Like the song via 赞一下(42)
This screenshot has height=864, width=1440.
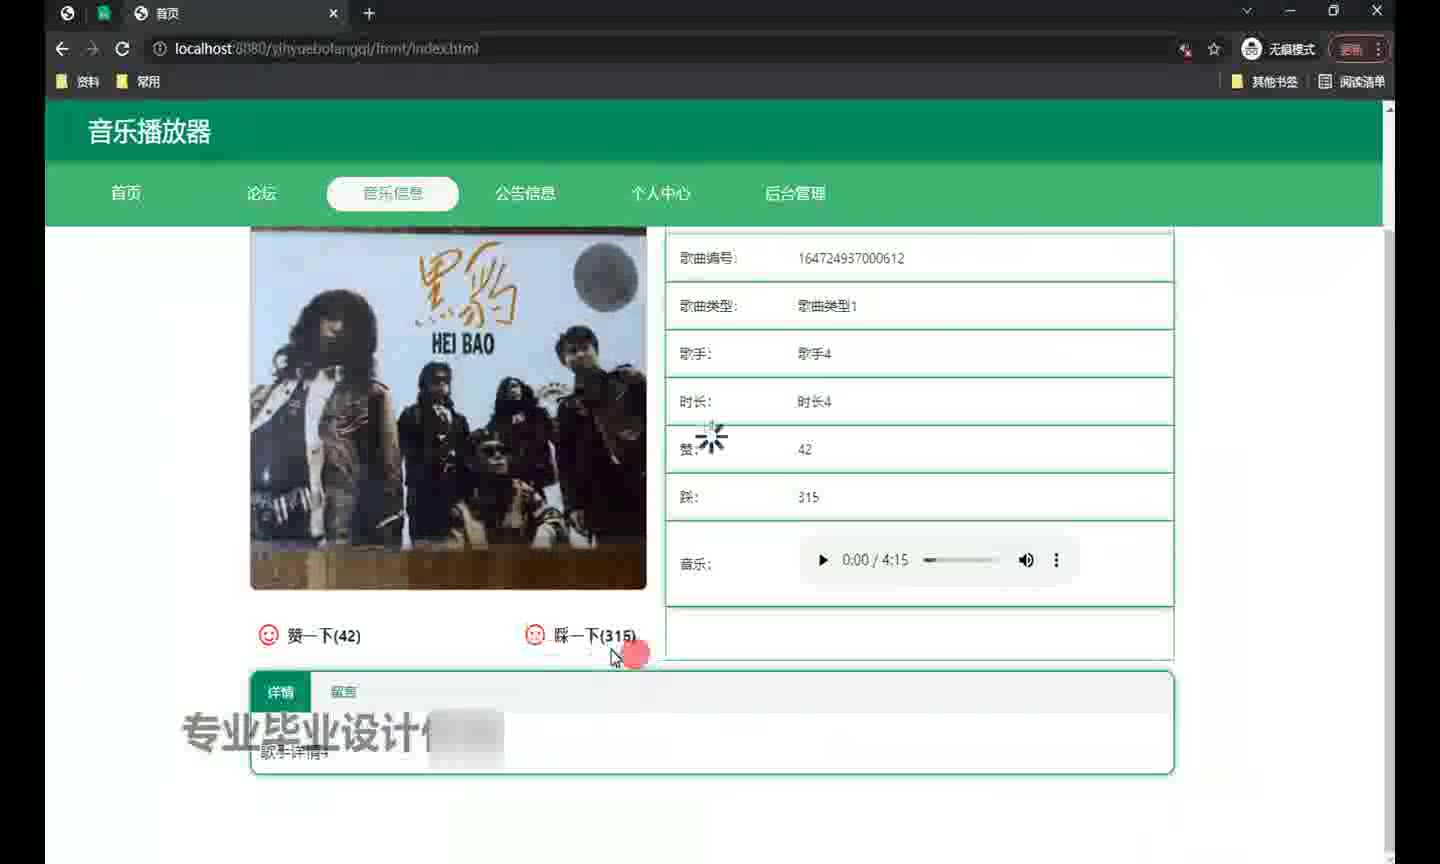324,636
